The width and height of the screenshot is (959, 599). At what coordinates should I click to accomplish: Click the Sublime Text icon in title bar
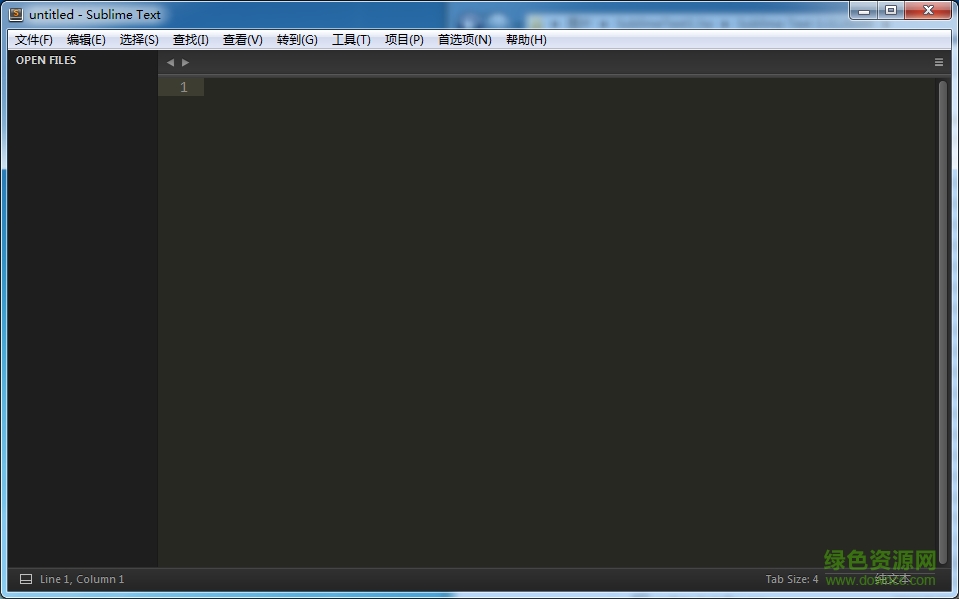(x=15, y=13)
